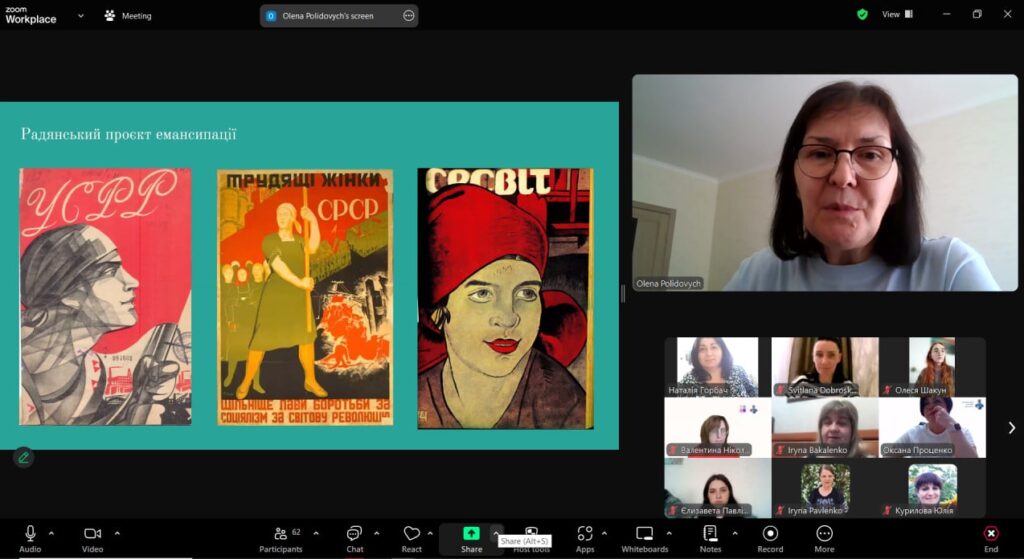Expand the Chat options arrow

[376, 534]
